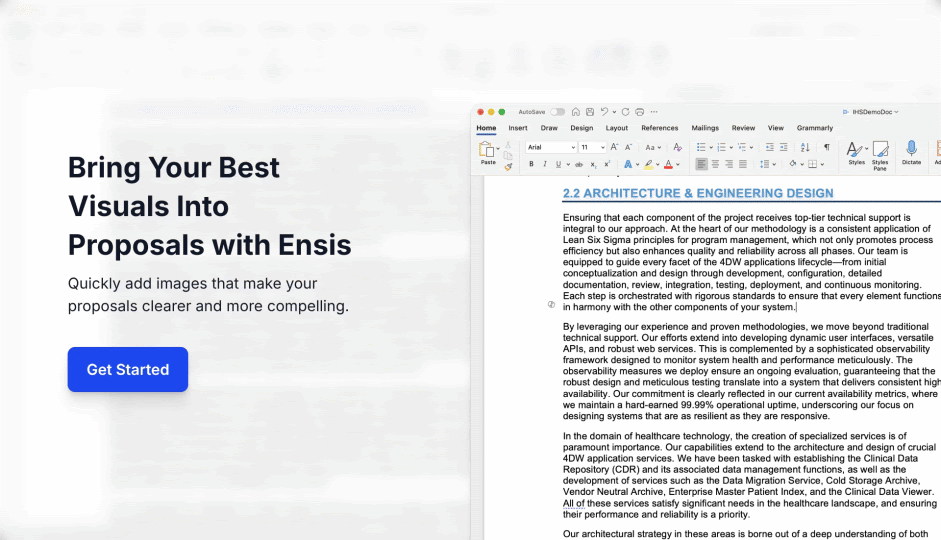Open the font color dropdown arrow
The height and width of the screenshot is (540, 941).
pos(678,164)
